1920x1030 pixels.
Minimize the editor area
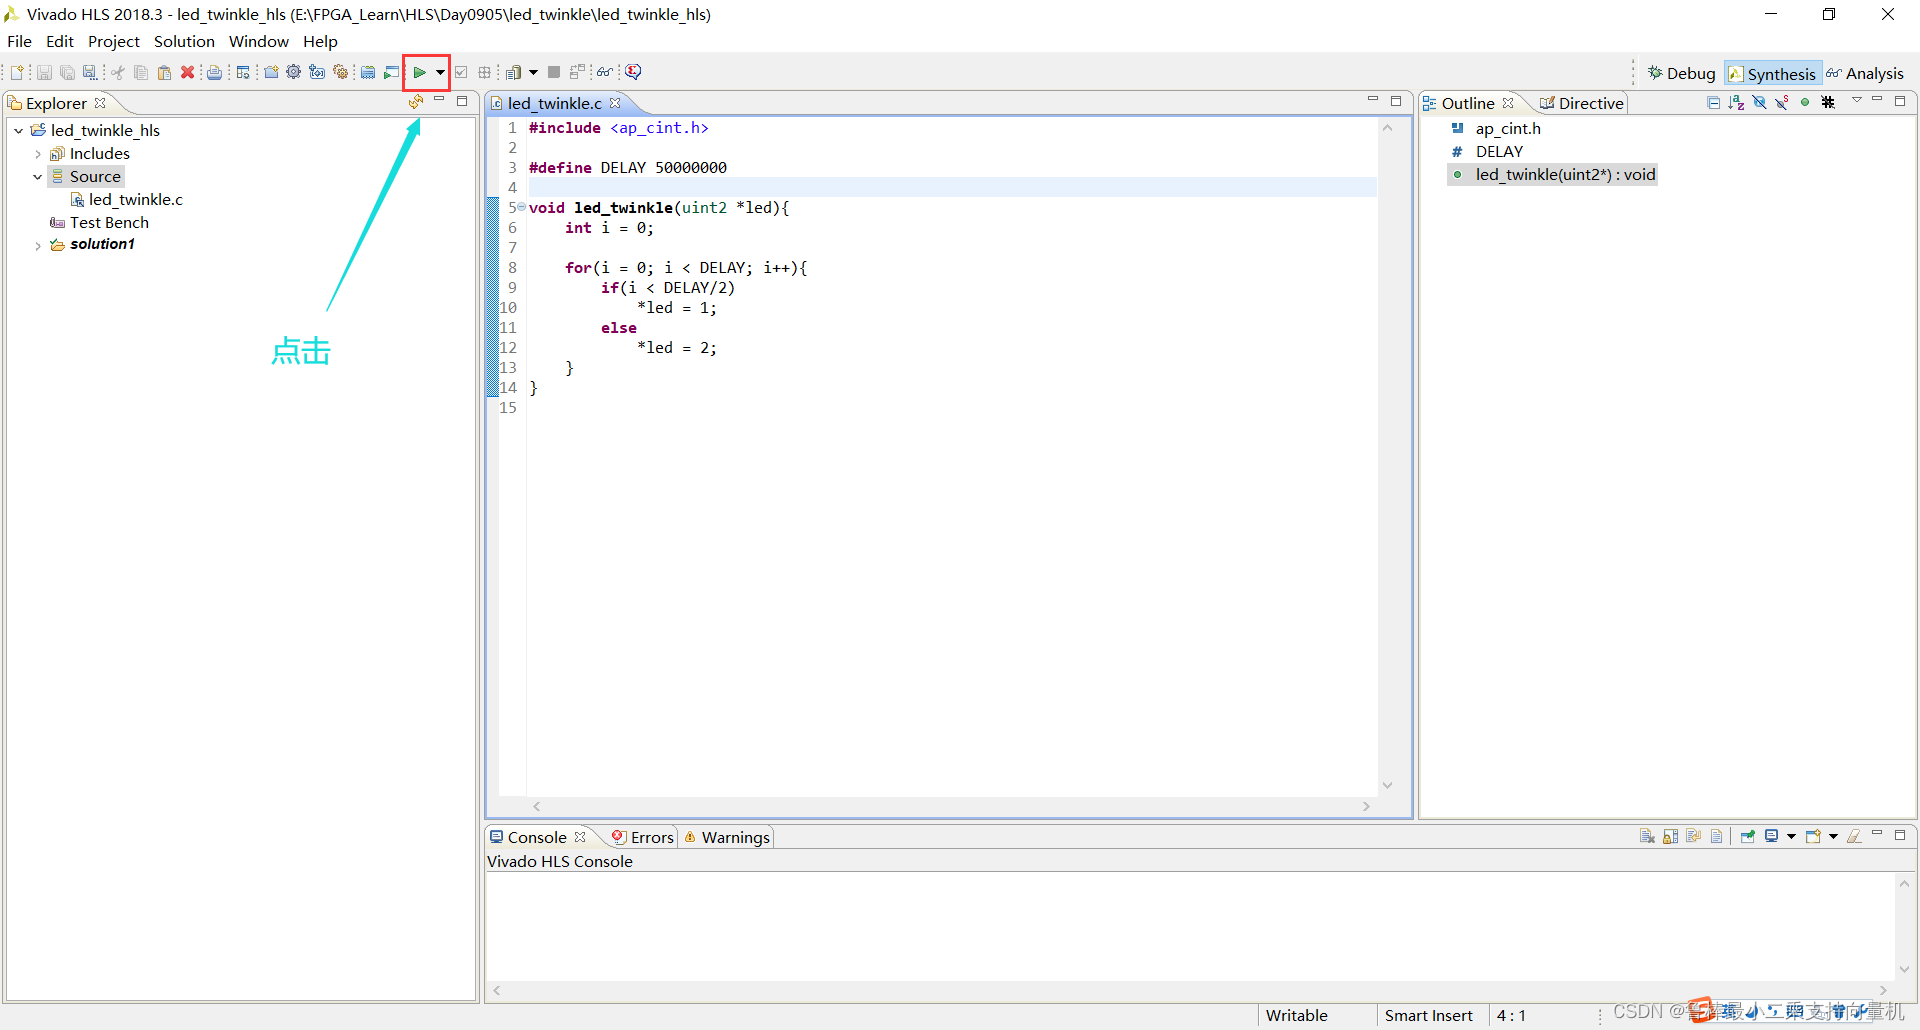(1373, 100)
